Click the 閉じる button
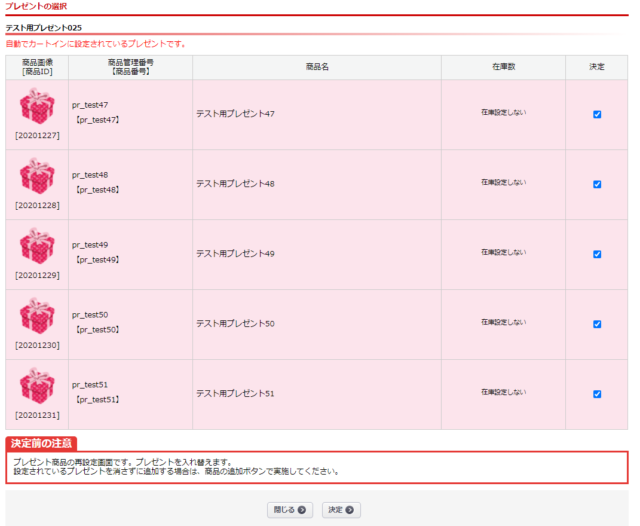Viewport: 640px width, 526px height. [x=290, y=510]
